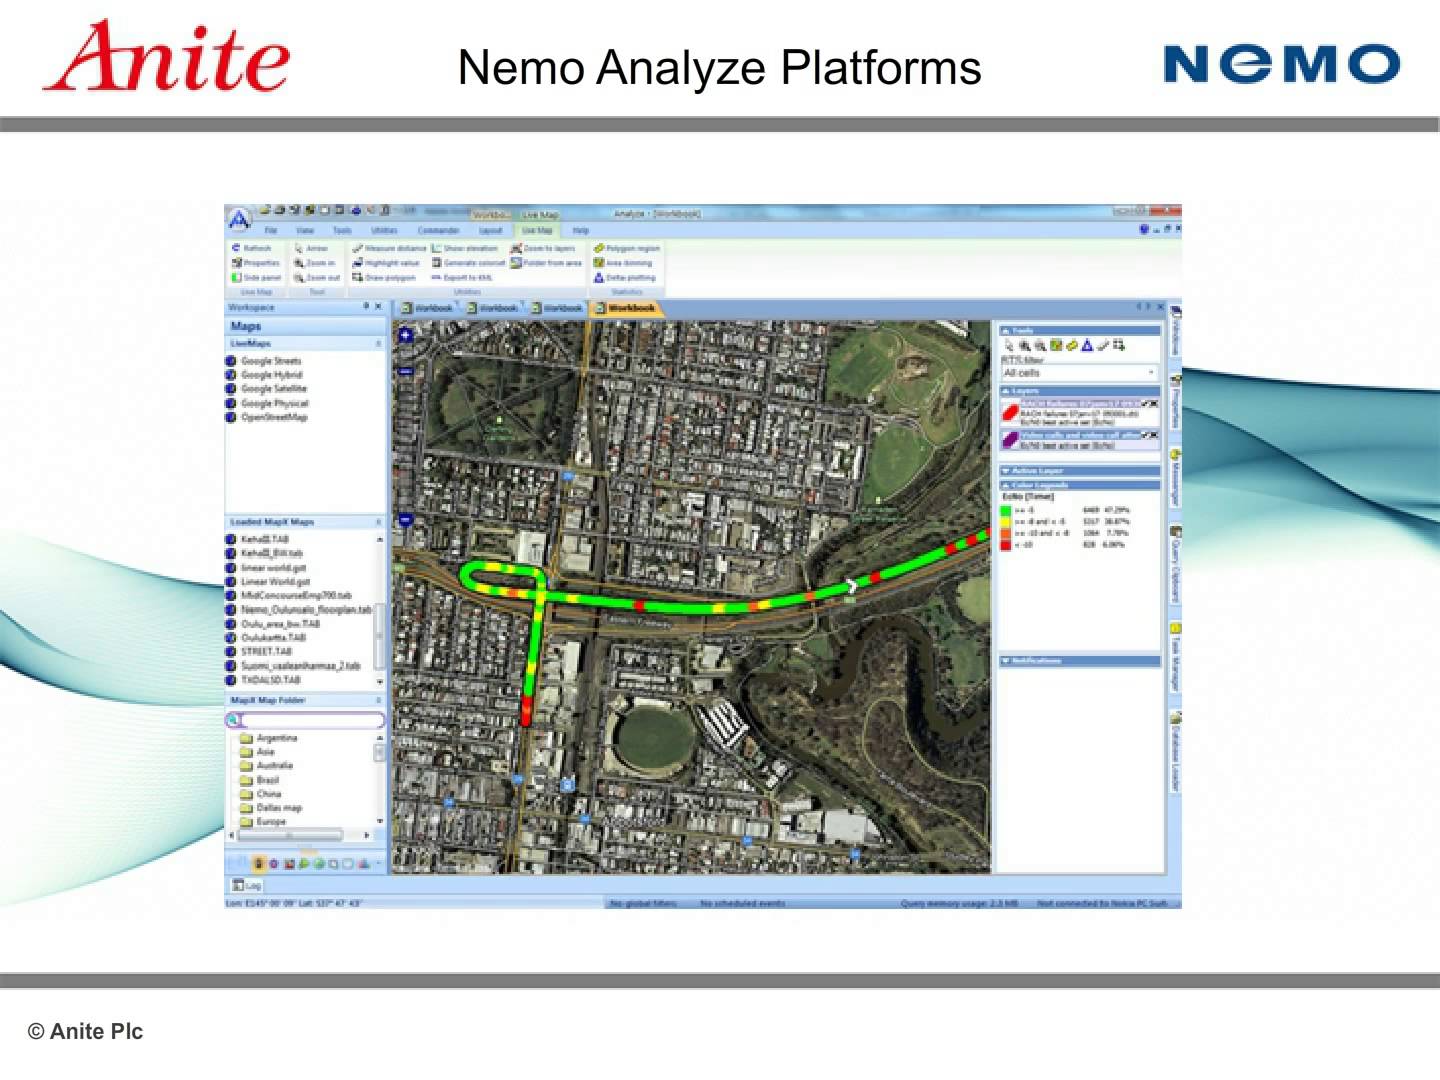
Task: Open the Australia folder
Action: pyautogui.click(x=267, y=766)
